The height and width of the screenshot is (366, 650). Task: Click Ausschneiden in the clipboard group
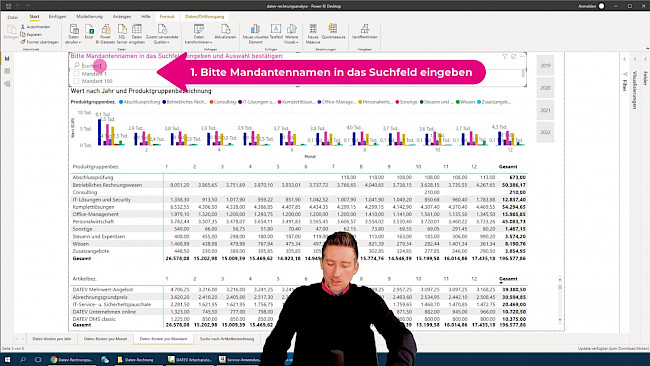point(35,27)
